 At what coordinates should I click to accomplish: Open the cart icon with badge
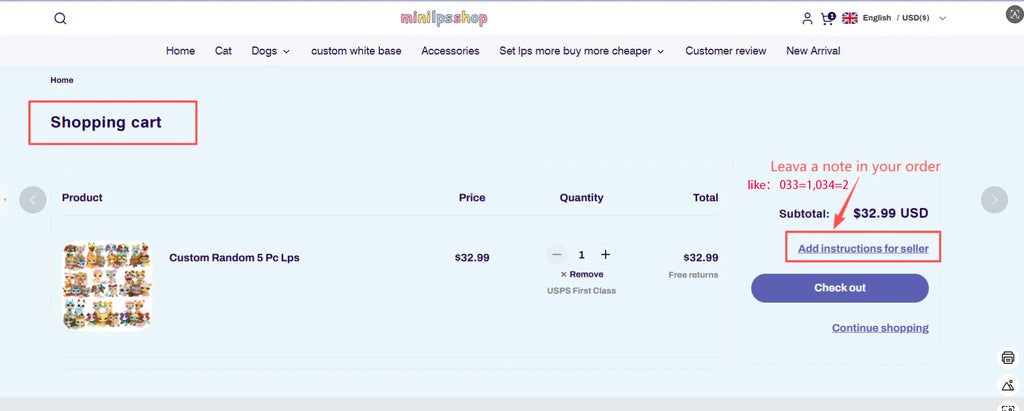[828, 18]
